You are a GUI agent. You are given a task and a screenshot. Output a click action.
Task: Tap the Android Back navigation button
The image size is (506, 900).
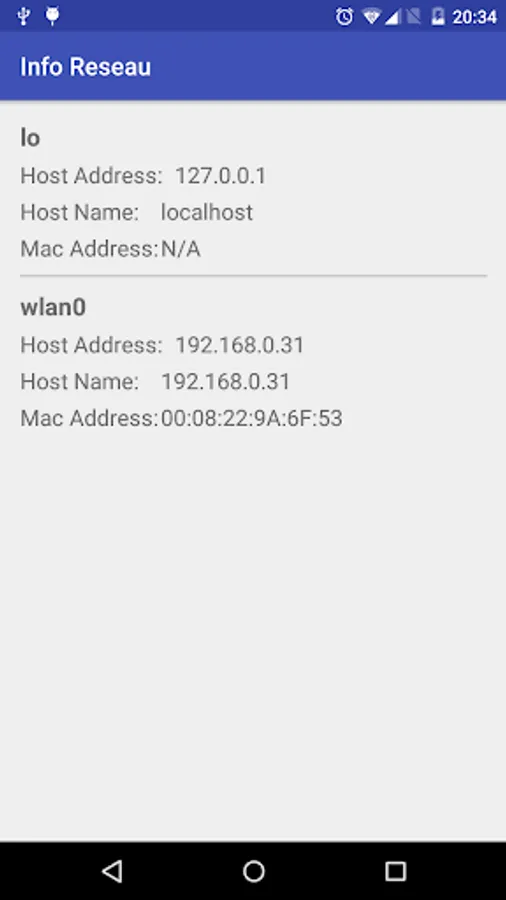[112, 871]
